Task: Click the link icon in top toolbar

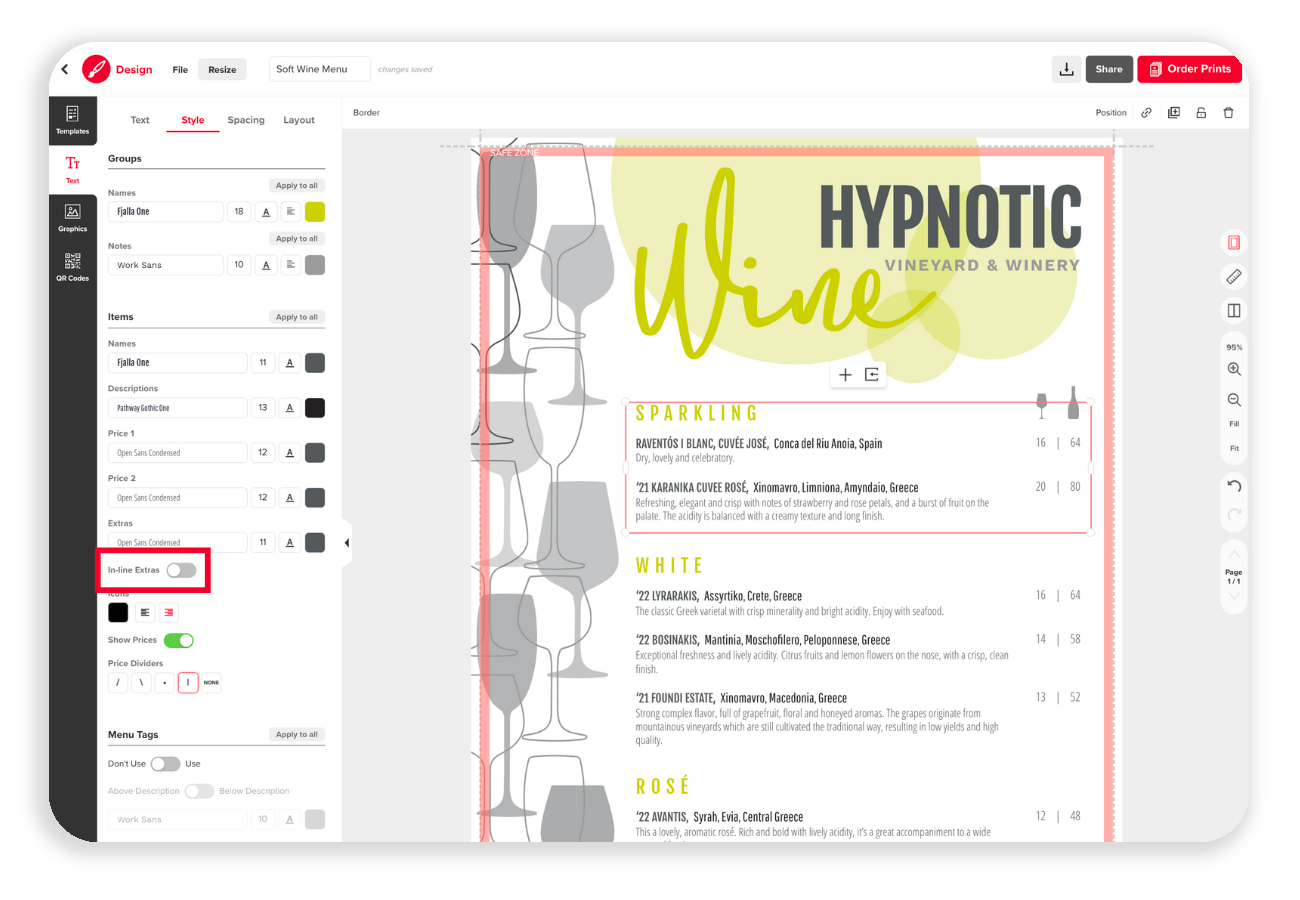Action: coord(1147,113)
